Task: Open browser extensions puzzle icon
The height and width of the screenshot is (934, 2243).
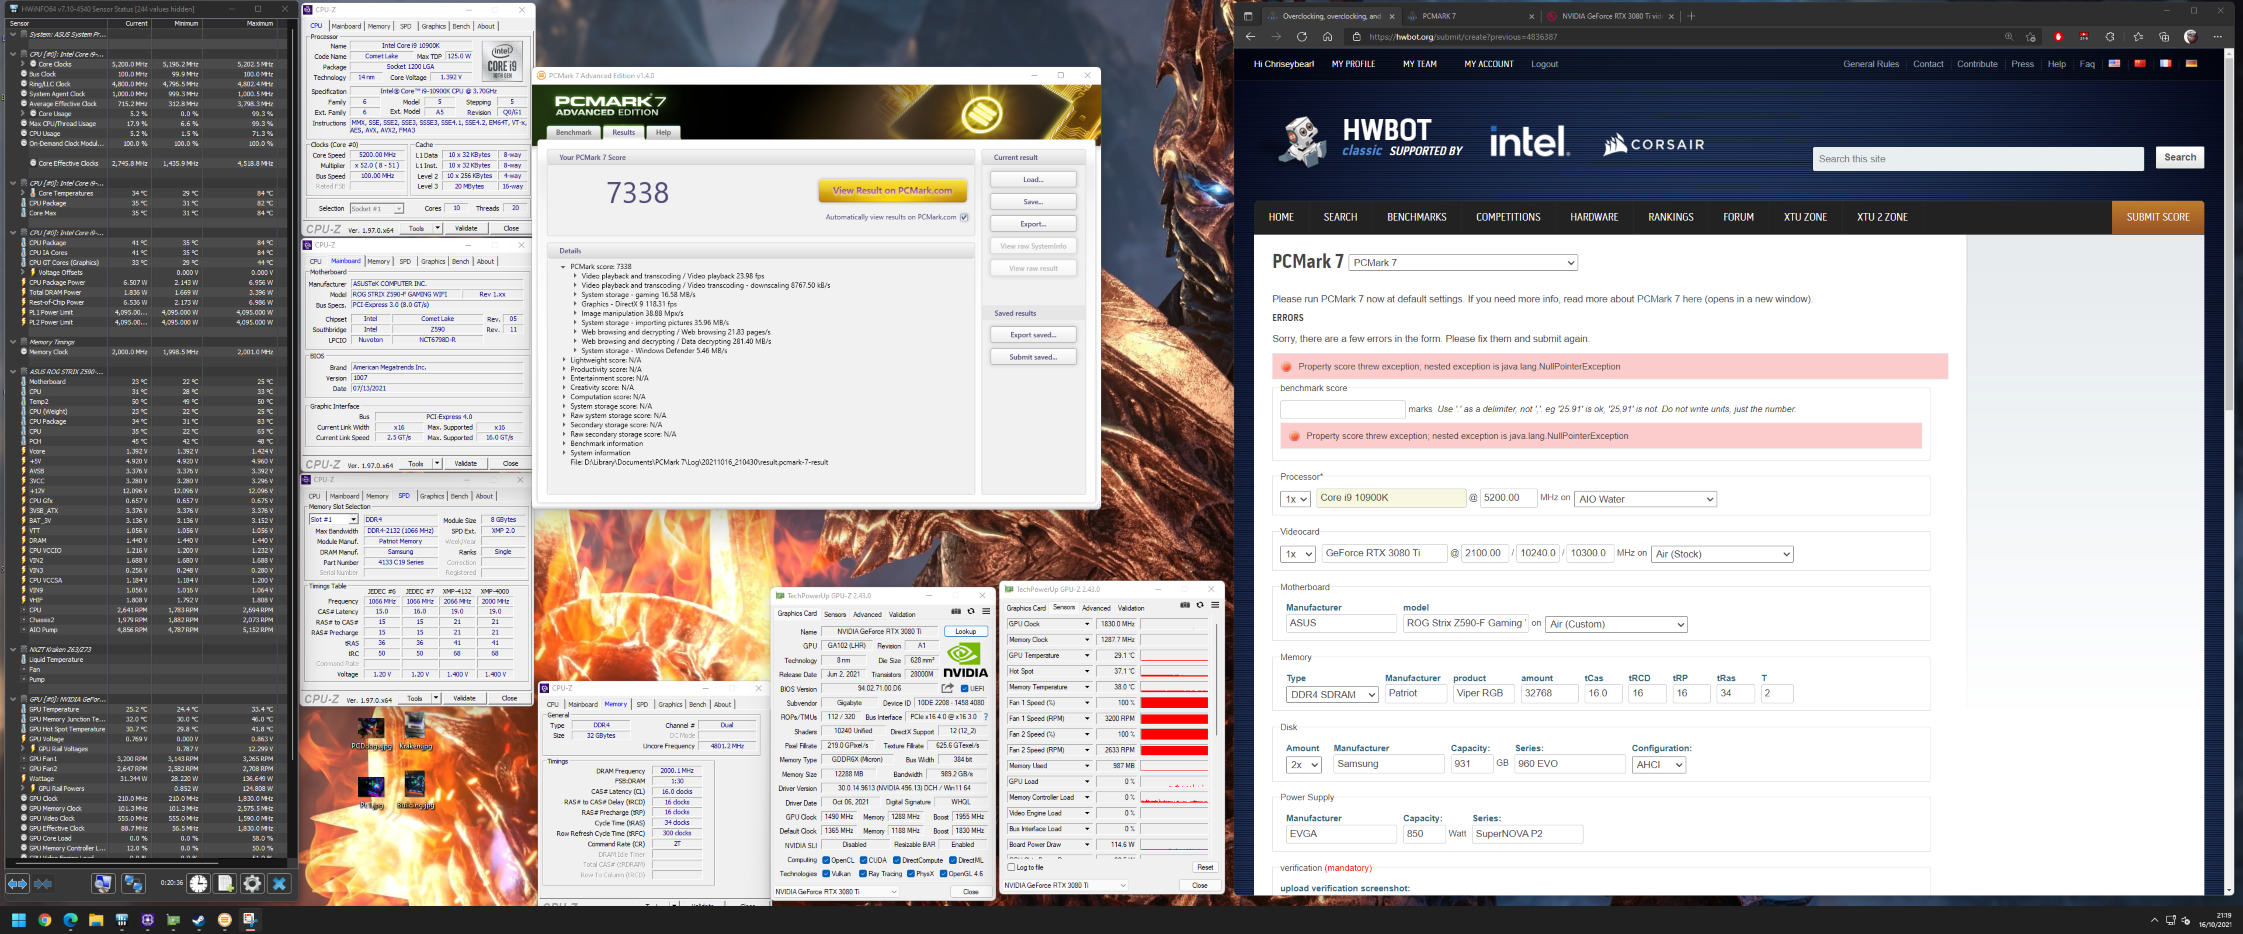Action: (x=2110, y=37)
